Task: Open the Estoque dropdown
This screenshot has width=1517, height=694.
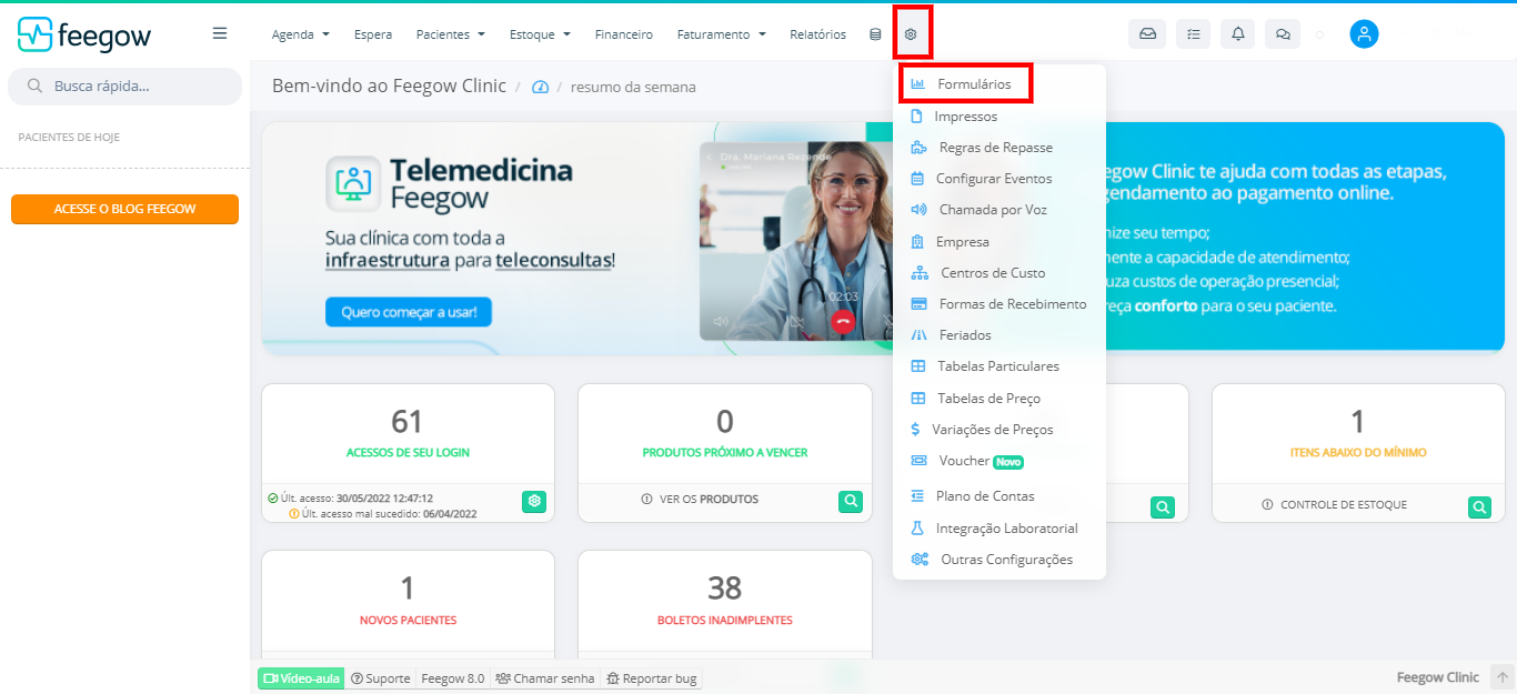Action: coord(540,34)
